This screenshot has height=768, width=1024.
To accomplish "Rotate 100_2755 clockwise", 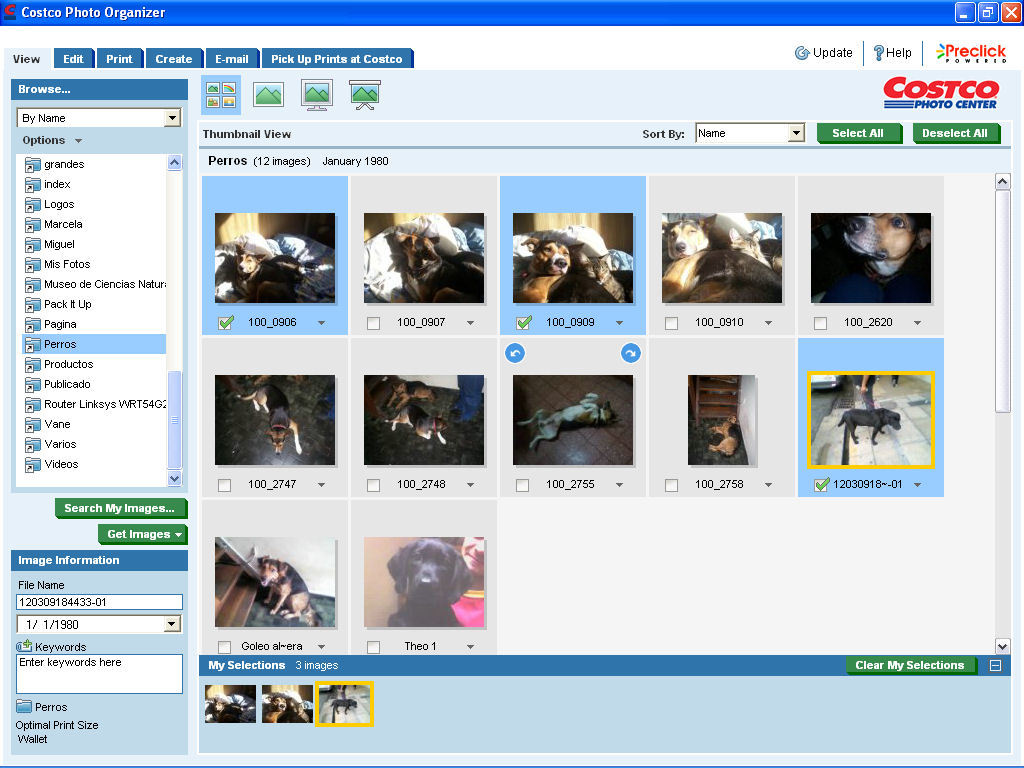I will 629,353.
